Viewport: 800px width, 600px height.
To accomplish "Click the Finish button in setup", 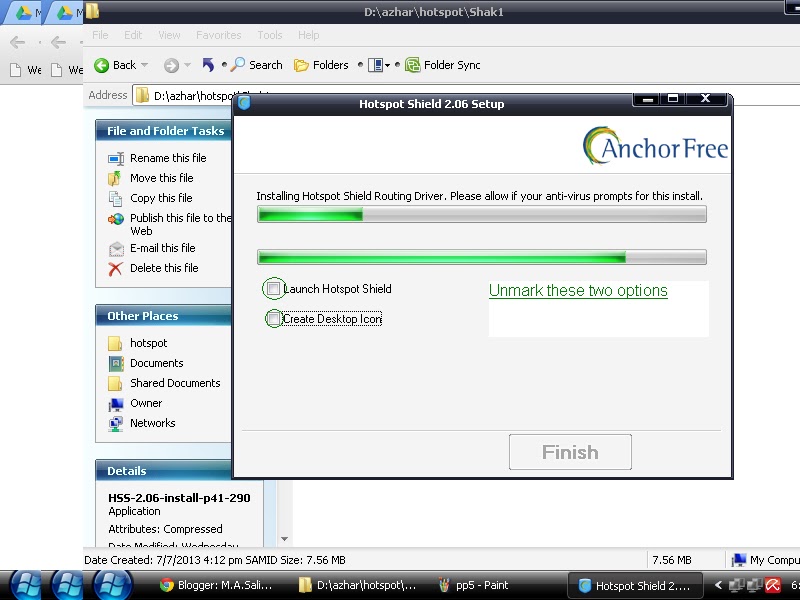I will 570,452.
